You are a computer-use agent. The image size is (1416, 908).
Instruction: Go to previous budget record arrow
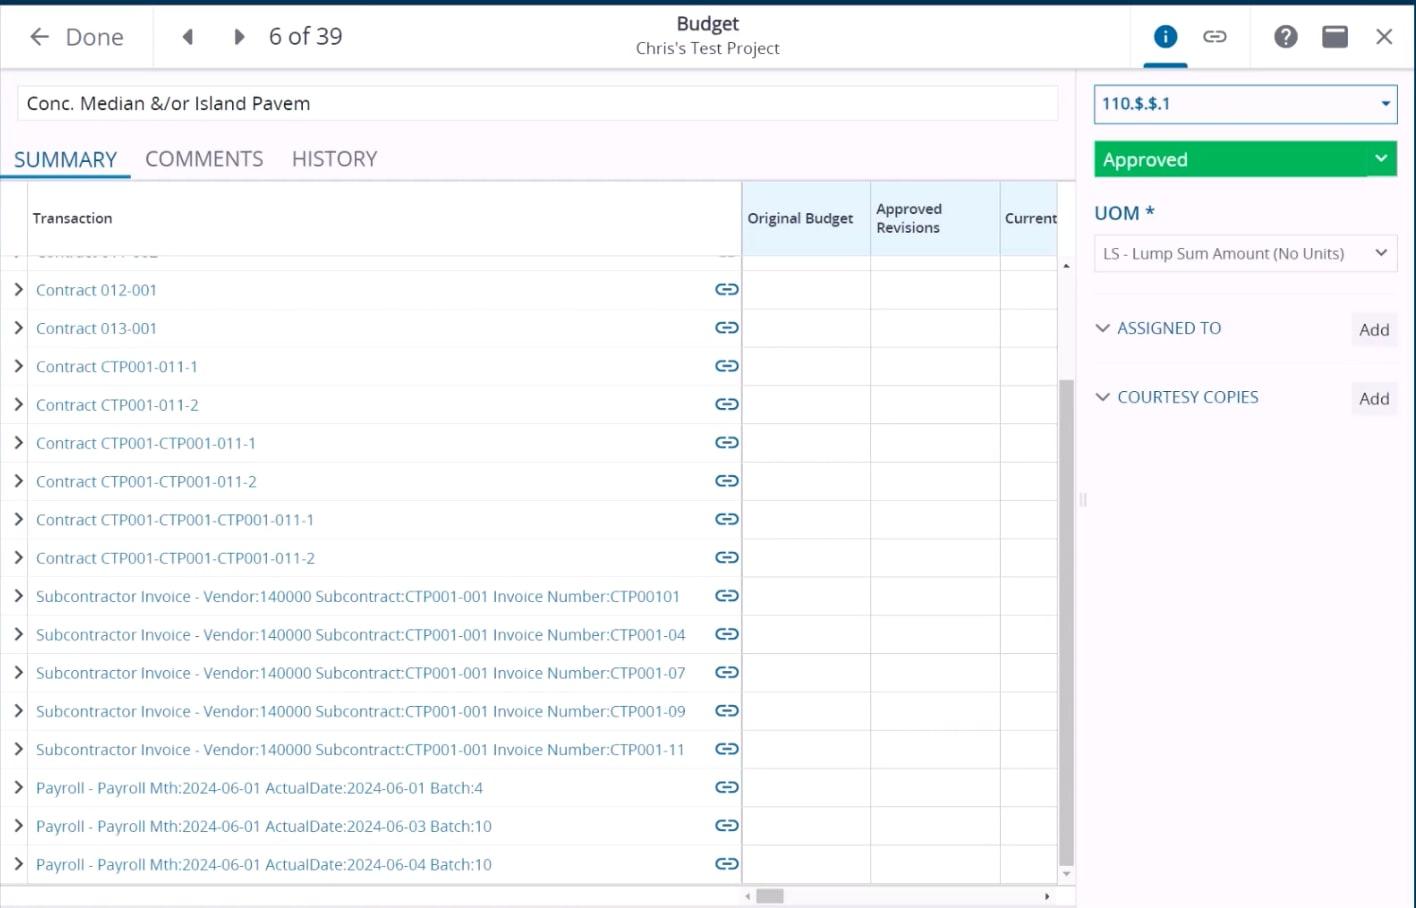tap(187, 37)
